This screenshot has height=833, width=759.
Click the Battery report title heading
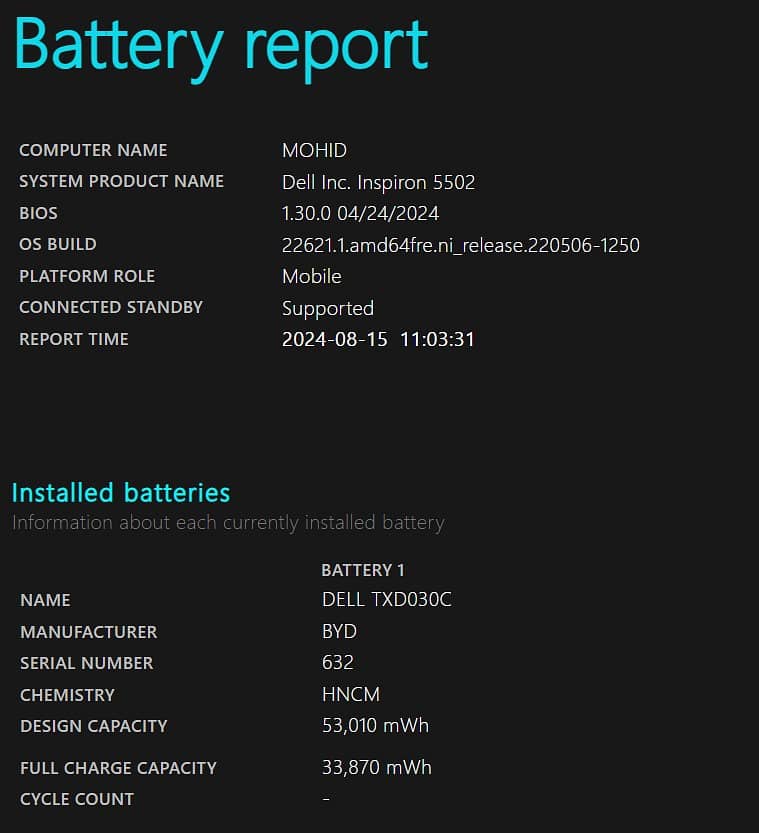point(221,45)
